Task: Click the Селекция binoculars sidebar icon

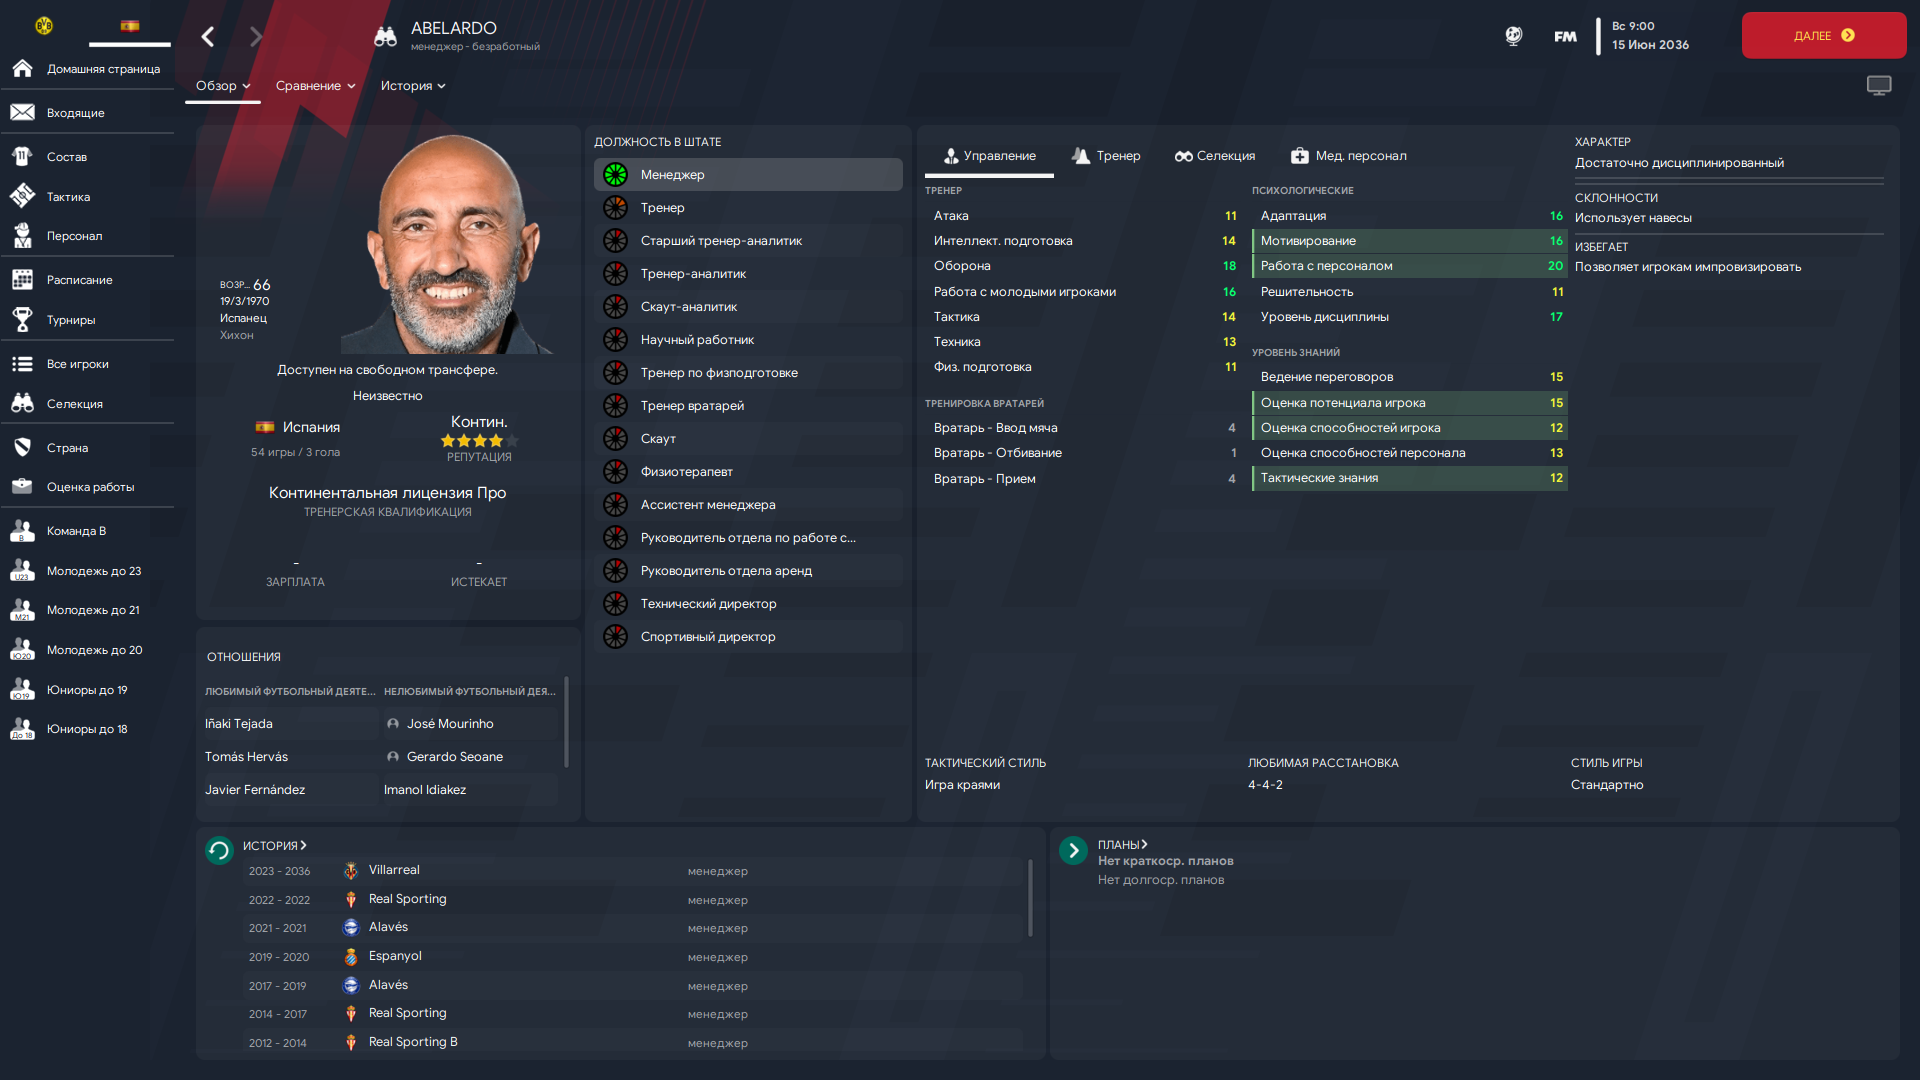Action: (x=22, y=403)
